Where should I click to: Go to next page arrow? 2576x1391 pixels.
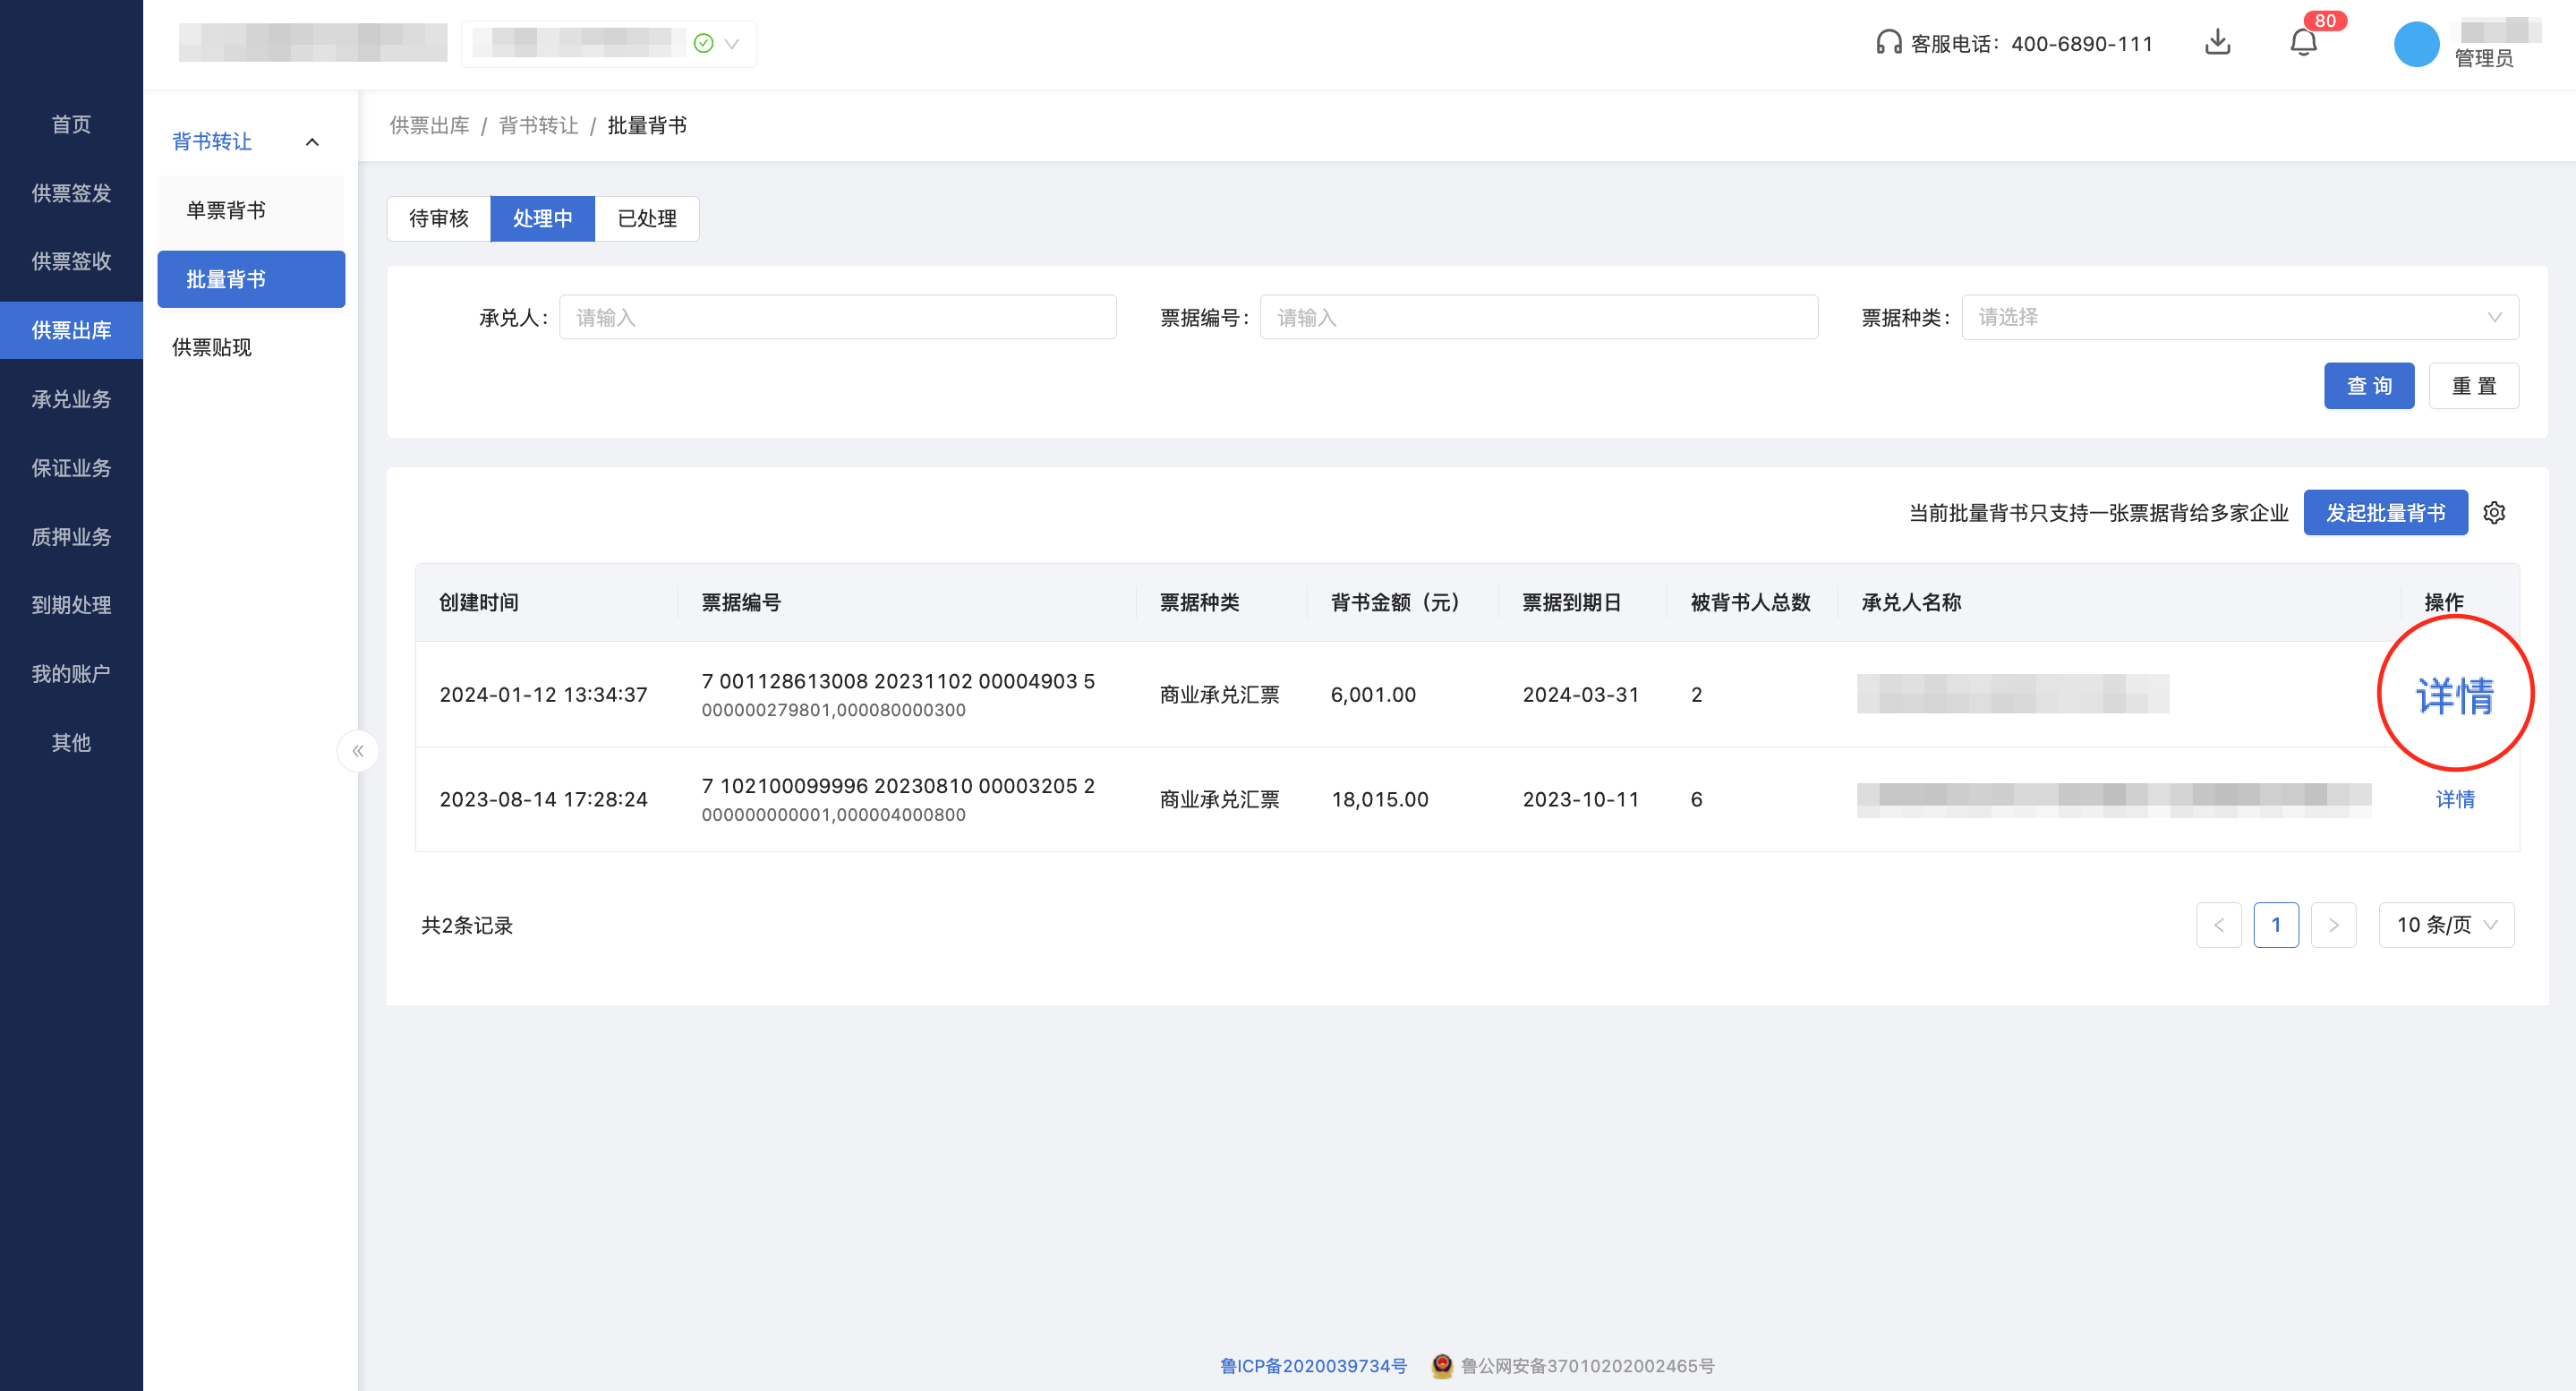(2333, 925)
